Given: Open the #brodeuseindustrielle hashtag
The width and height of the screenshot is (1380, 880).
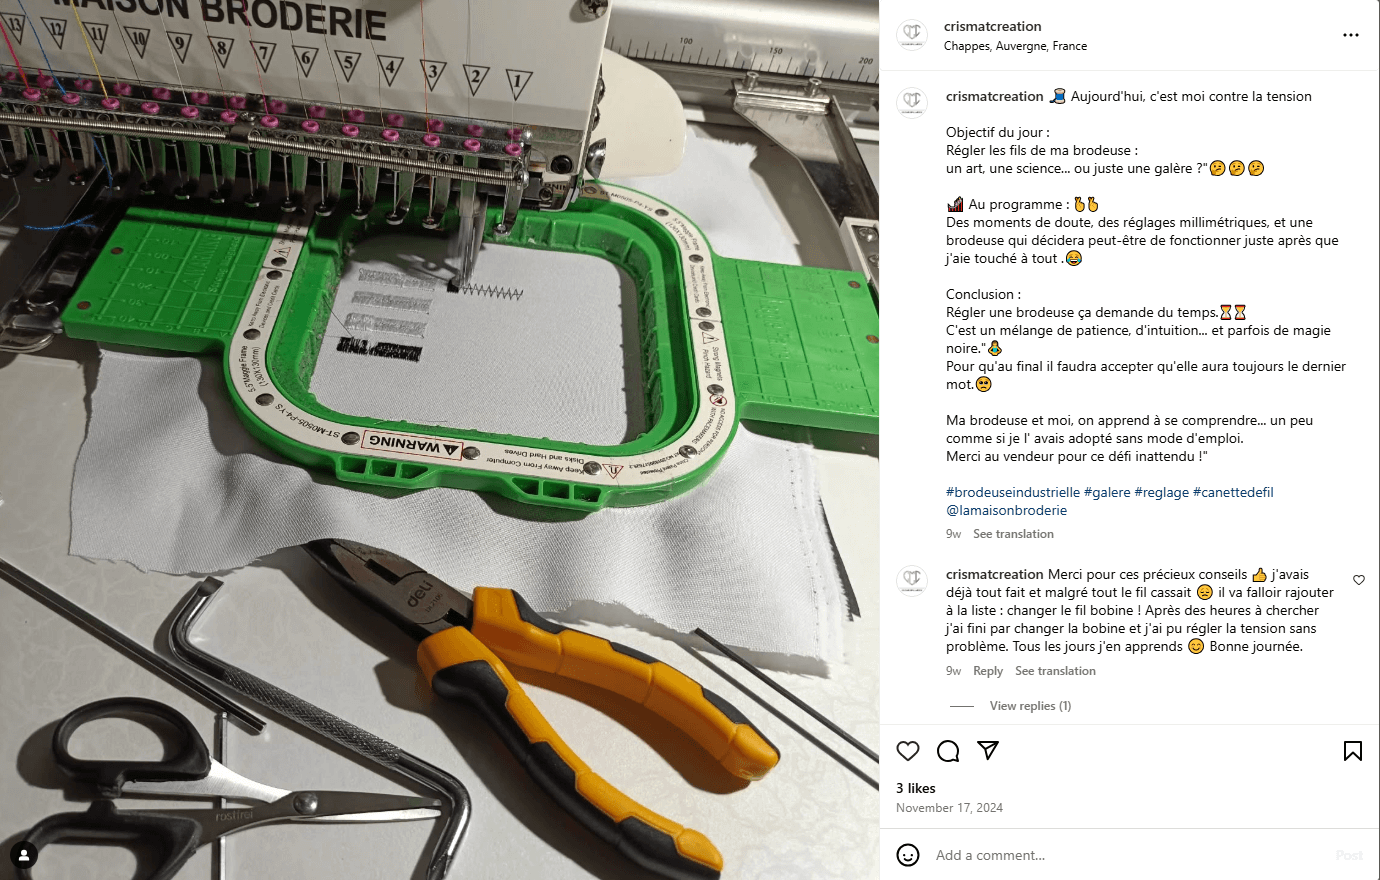Looking at the screenshot, I should coord(1013,492).
